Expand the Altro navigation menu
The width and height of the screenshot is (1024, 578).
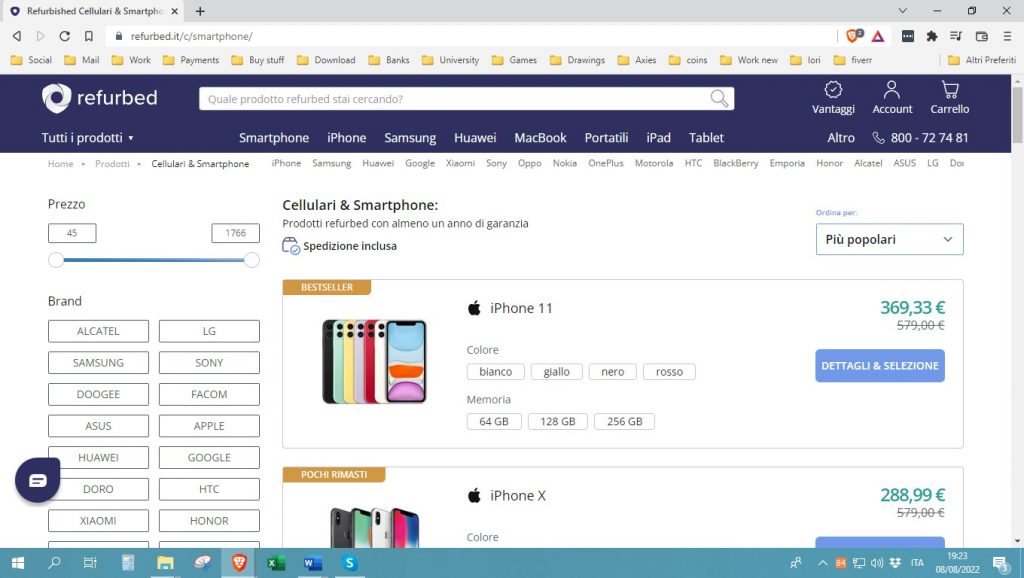pos(841,138)
